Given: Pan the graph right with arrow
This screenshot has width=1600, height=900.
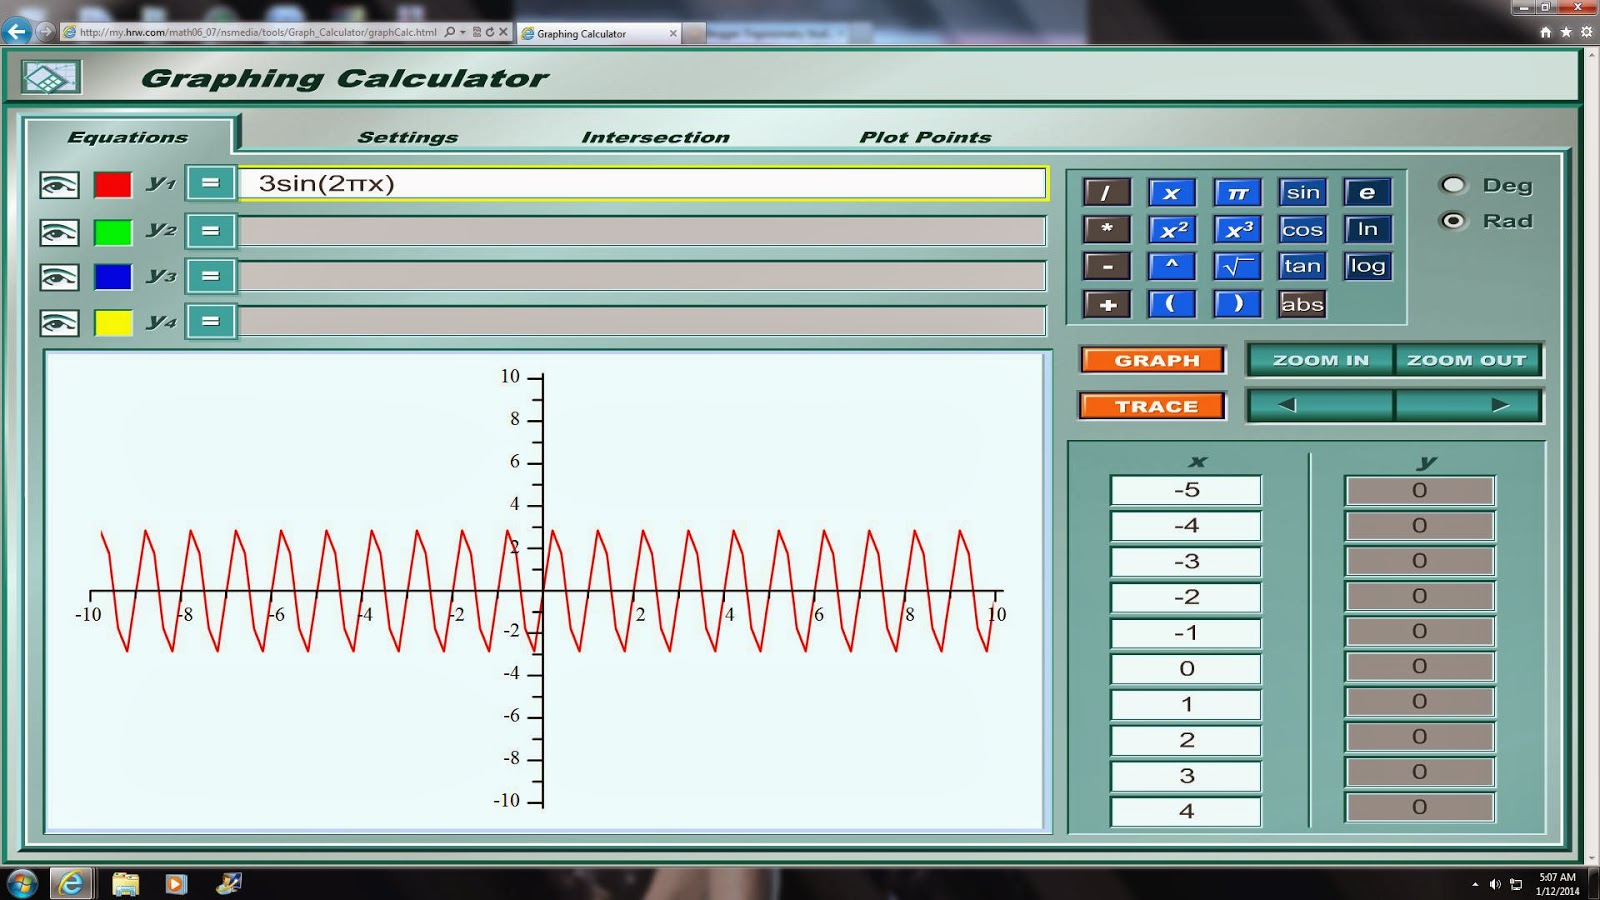Looking at the screenshot, I should tap(1468, 405).
